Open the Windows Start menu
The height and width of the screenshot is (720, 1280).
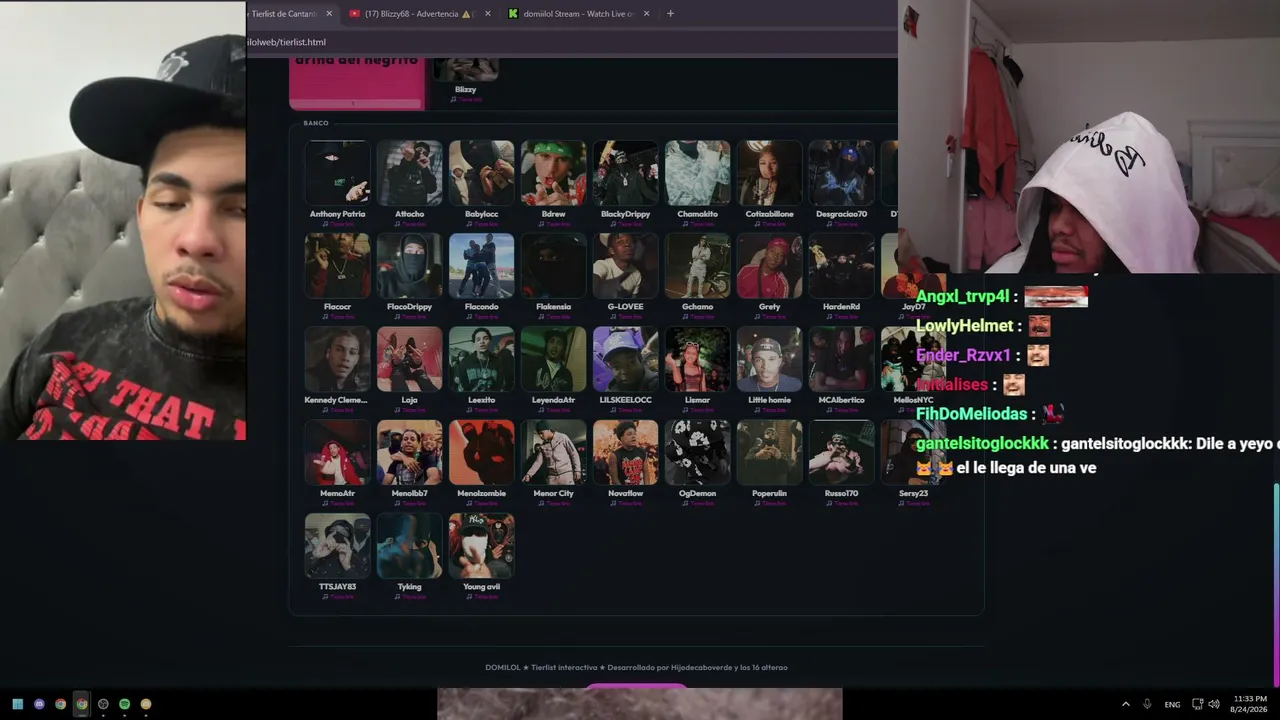coord(17,704)
